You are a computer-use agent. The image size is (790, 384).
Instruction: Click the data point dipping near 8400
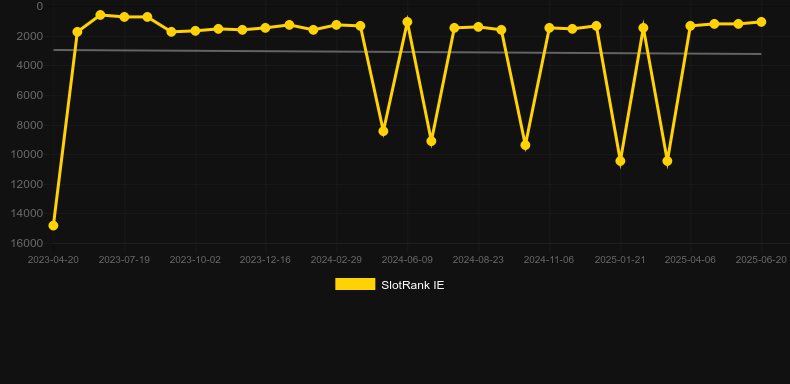click(383, 131)
